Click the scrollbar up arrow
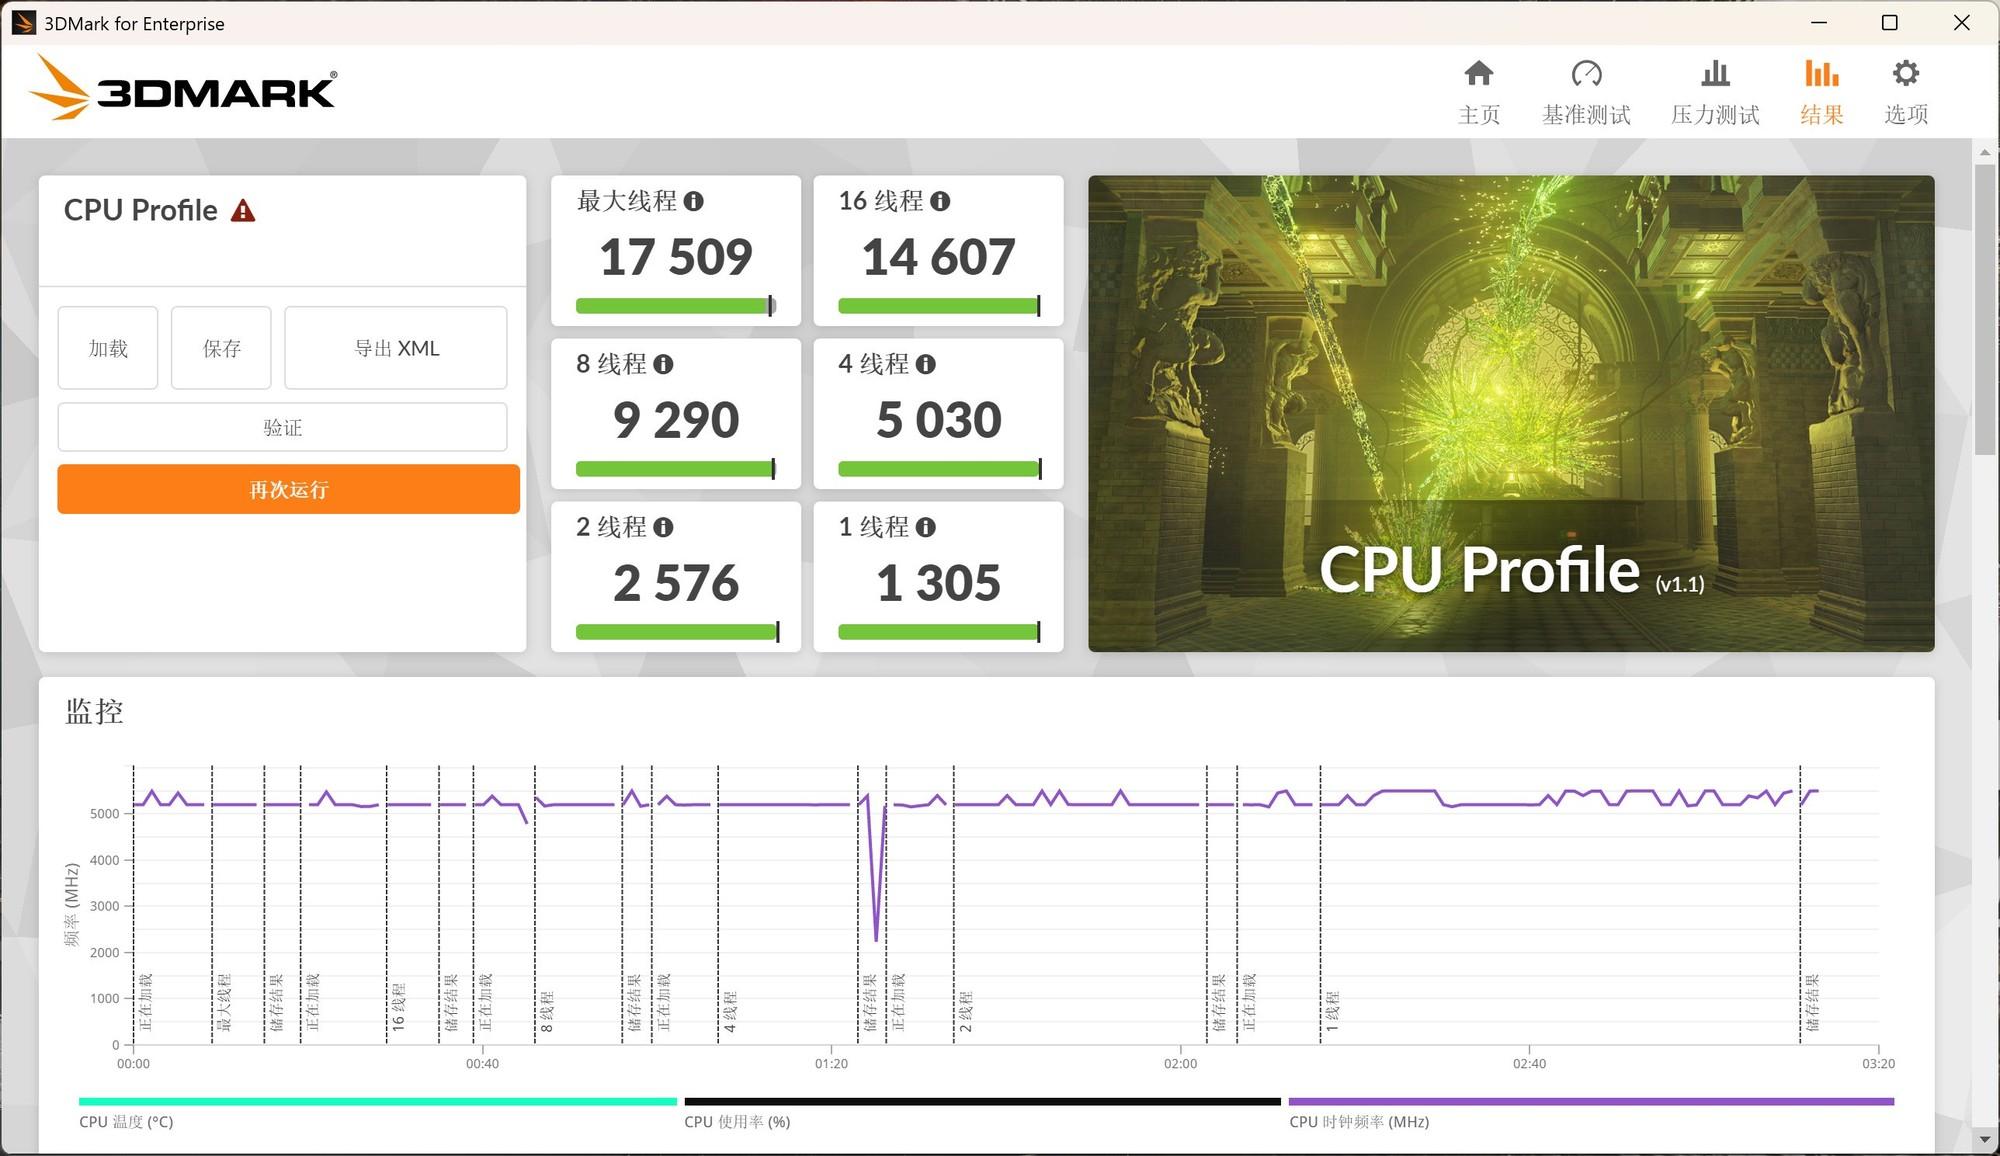Screen dimensions: 2000x1156 (x=1985, y=152)
